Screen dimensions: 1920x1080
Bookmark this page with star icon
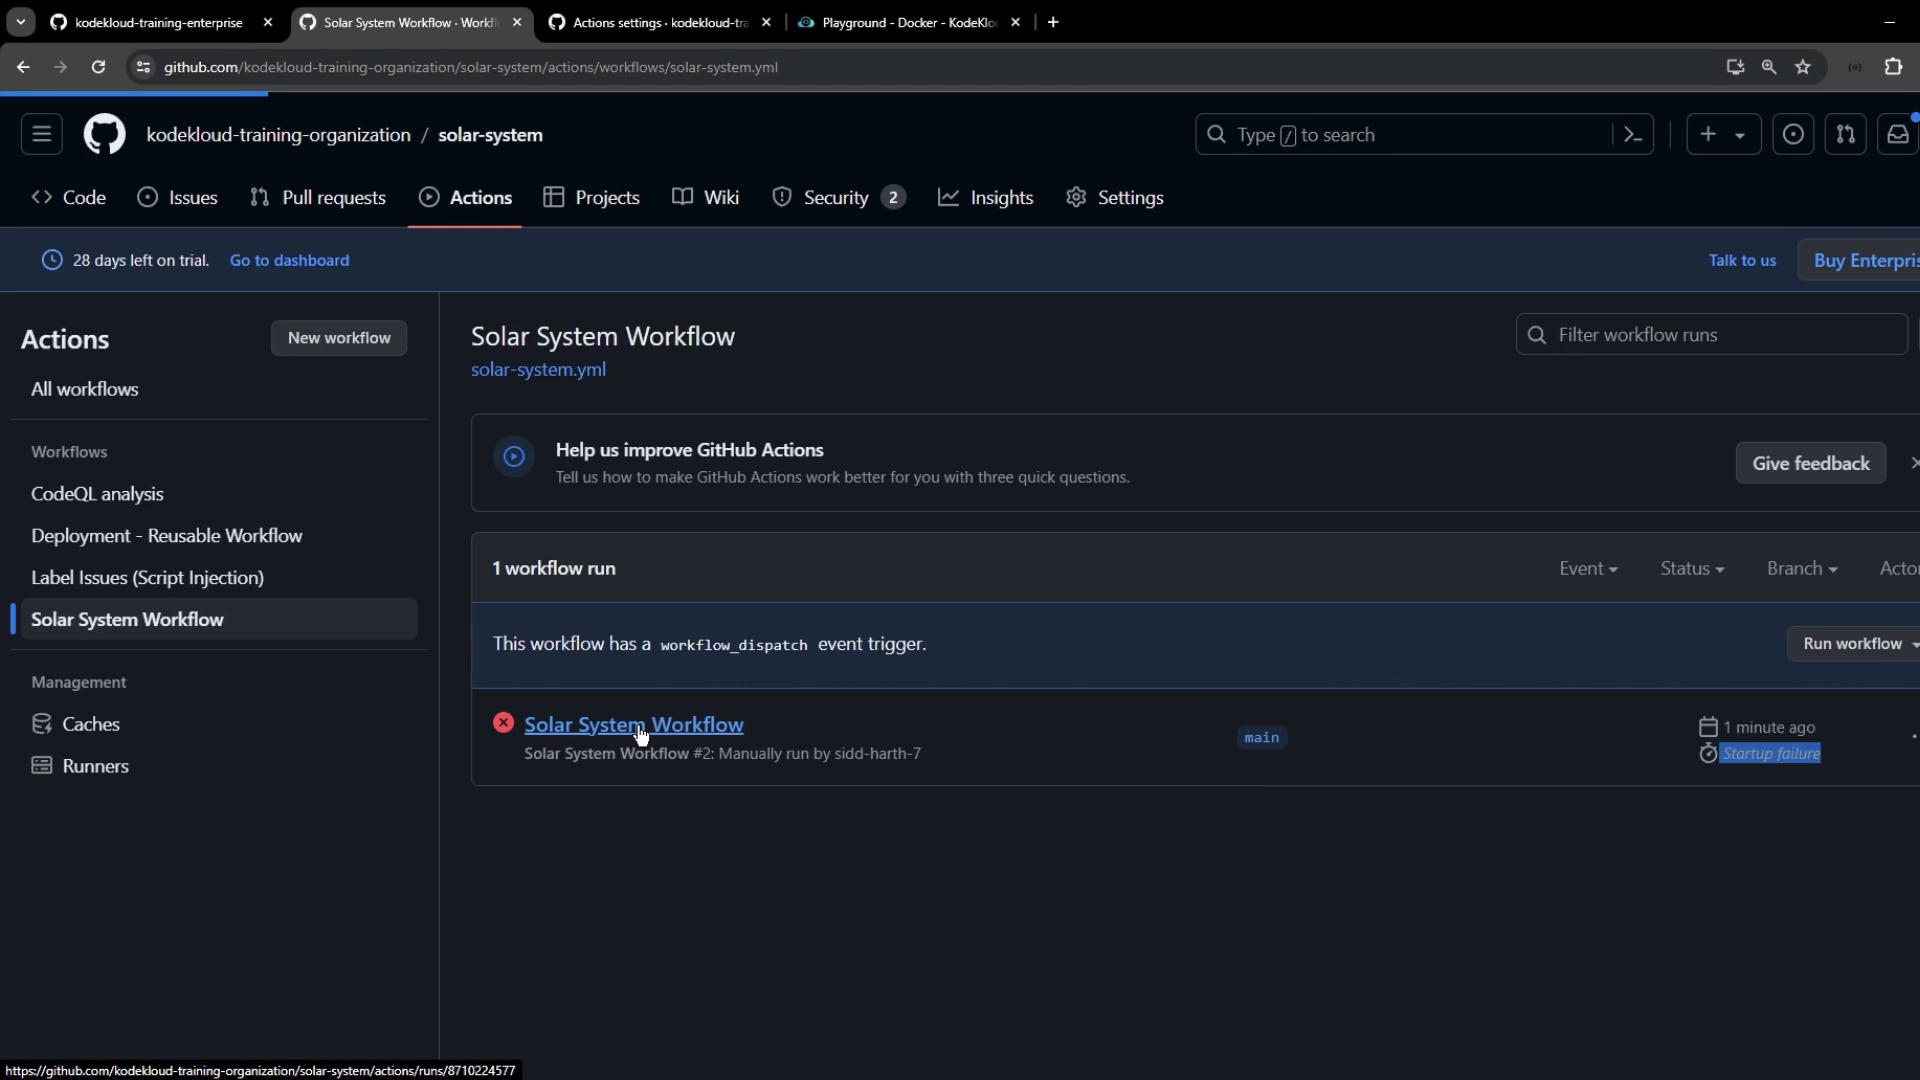point(1803,67)
